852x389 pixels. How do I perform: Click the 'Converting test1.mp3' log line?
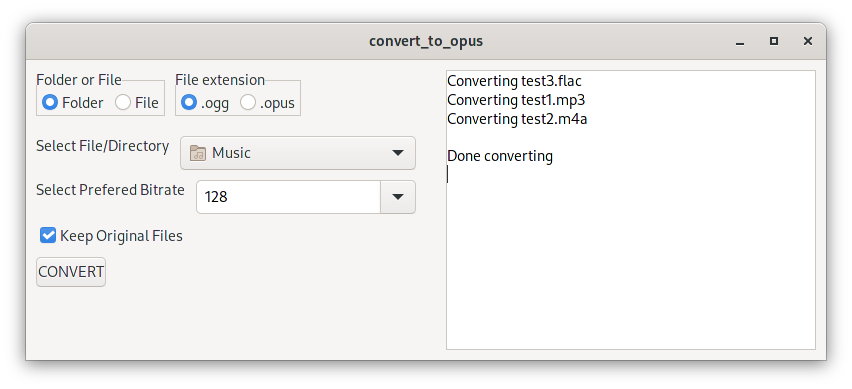[516, 100]
